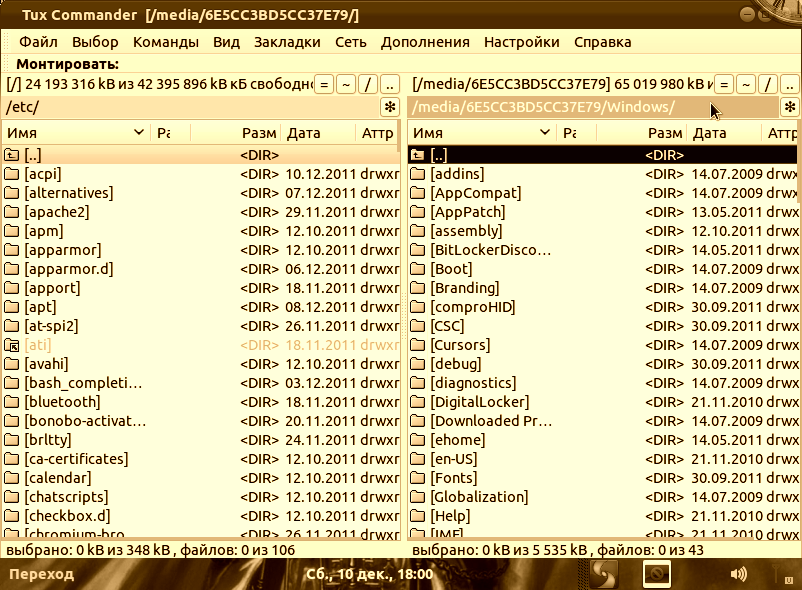Sort right panel by Дата column
The height and width of the screenshot is (590, 802).
click(724, 133)
